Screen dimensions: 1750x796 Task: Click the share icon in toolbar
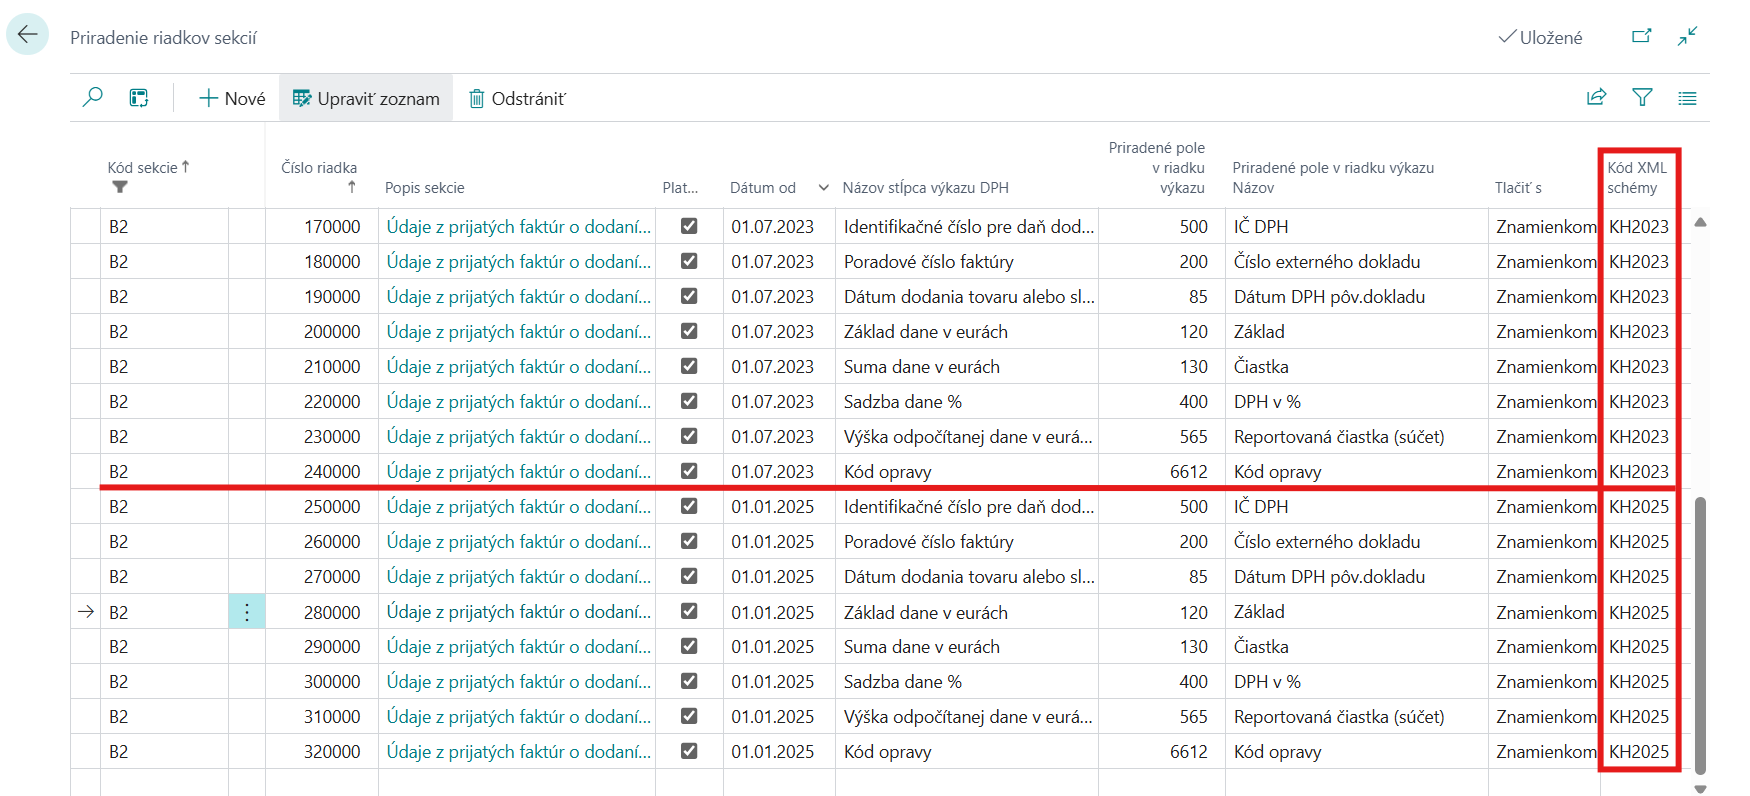pyautogui.click(x=1596, y=98)
